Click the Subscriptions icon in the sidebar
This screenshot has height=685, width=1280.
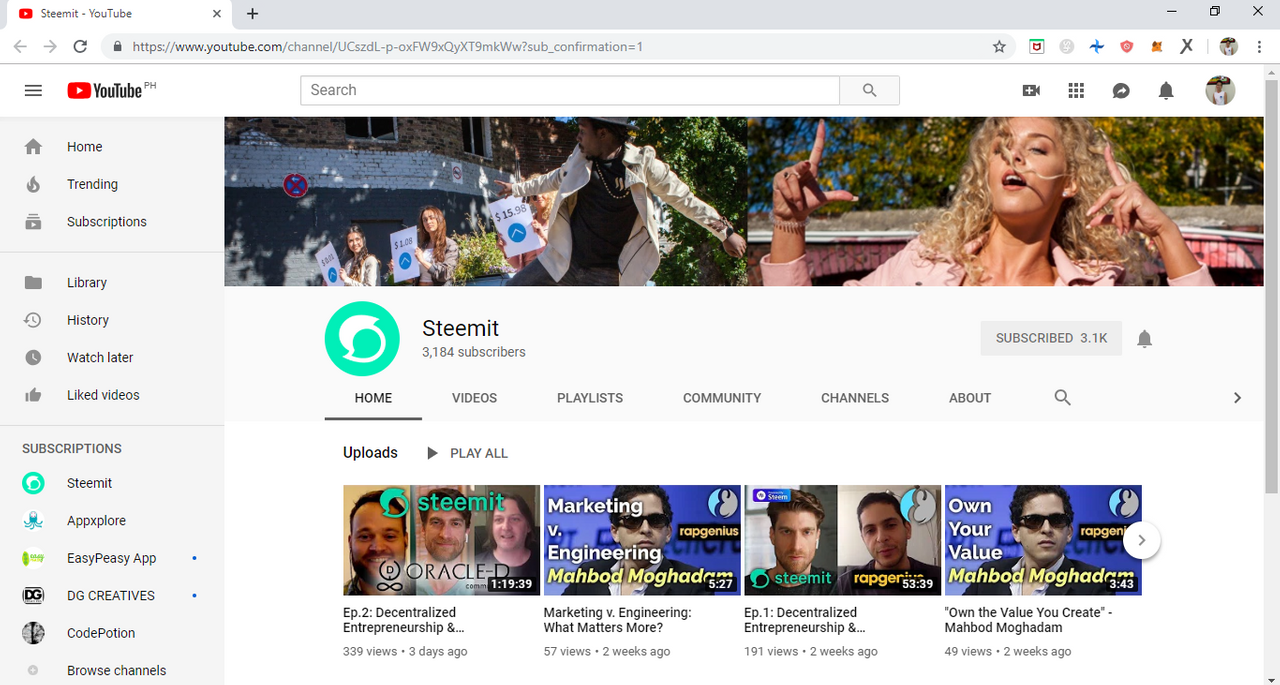pos(33,222)
